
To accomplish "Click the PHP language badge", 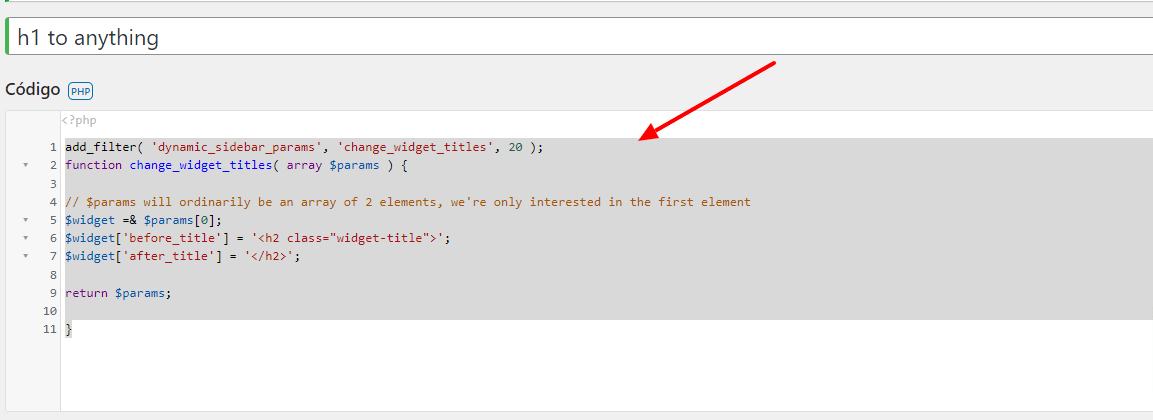I will pos(80,91).
